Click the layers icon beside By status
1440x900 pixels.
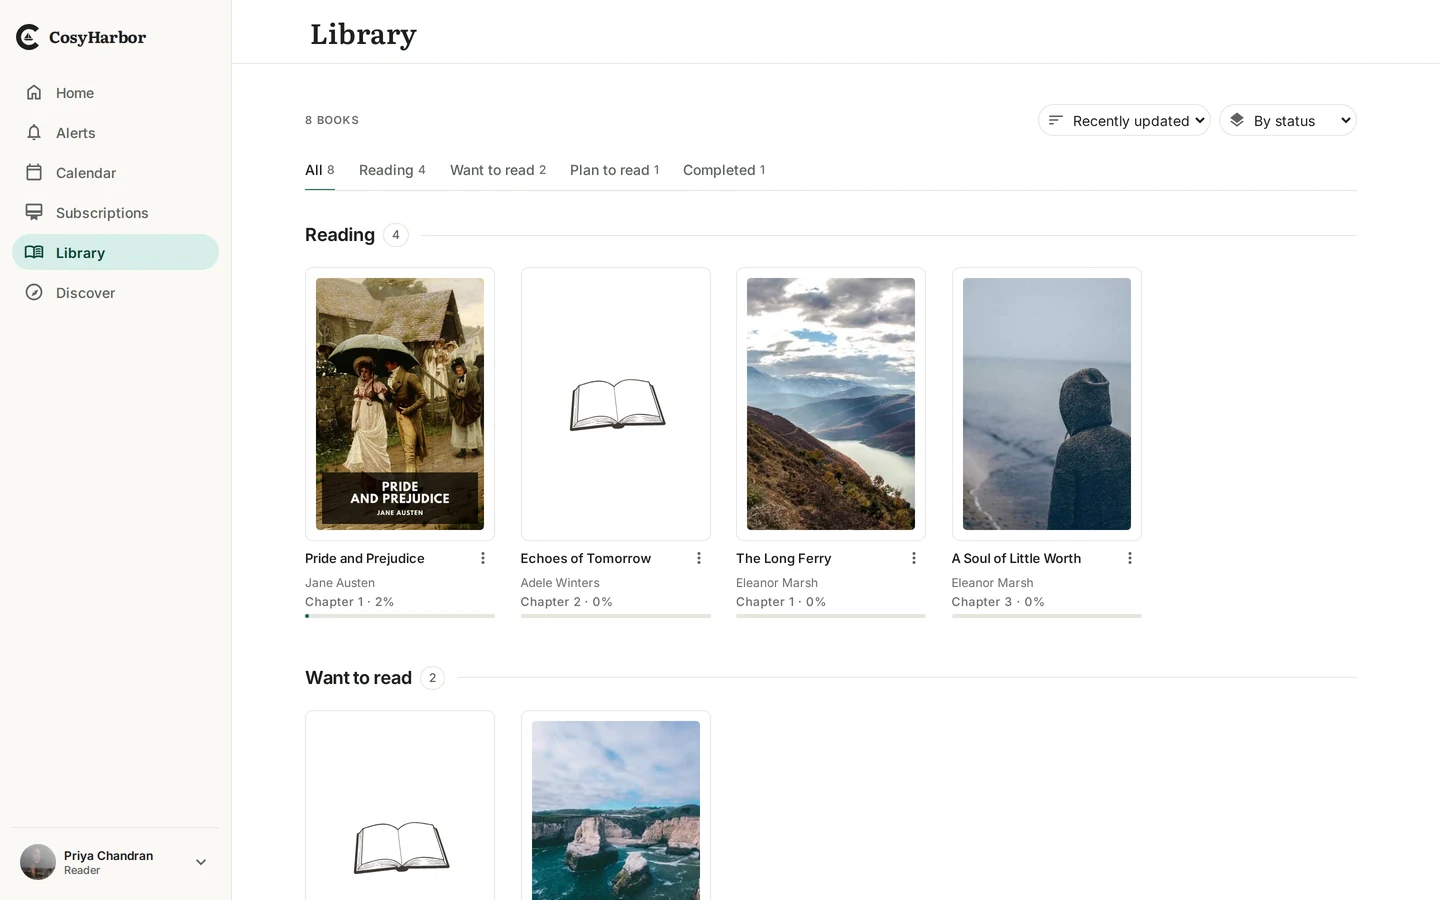(1237, 120)
